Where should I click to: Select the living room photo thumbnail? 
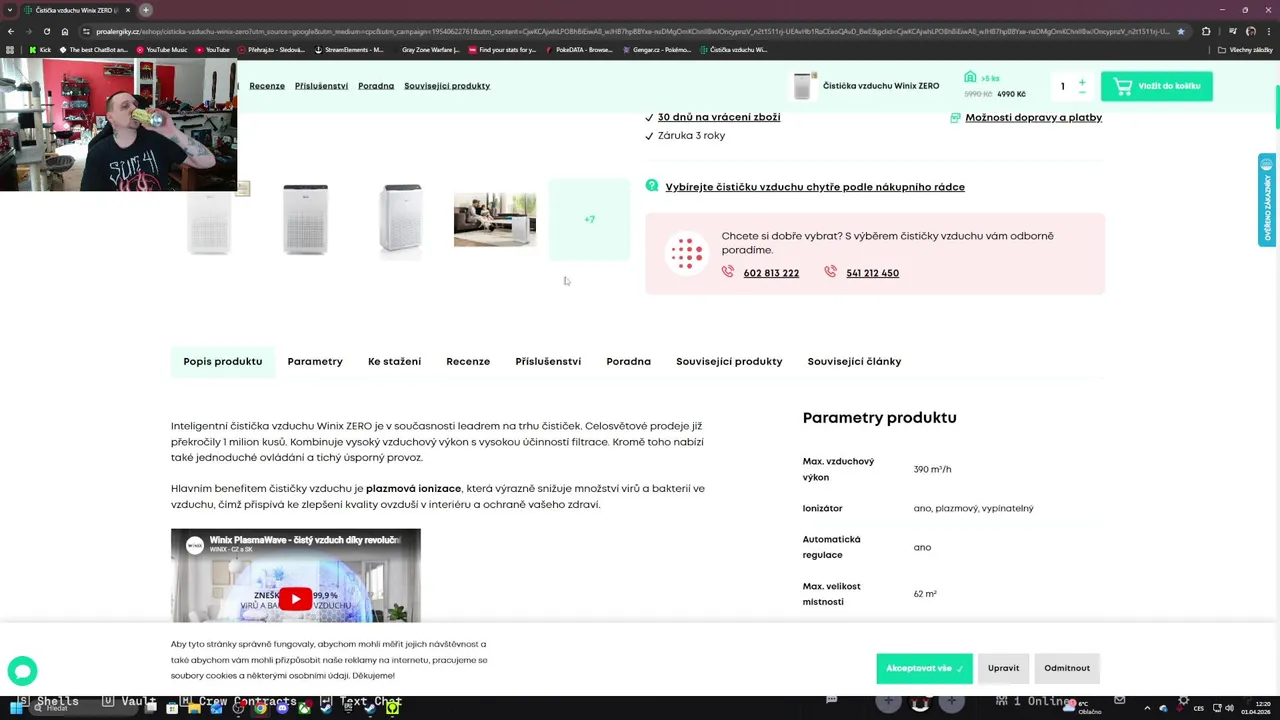point(494,220)
